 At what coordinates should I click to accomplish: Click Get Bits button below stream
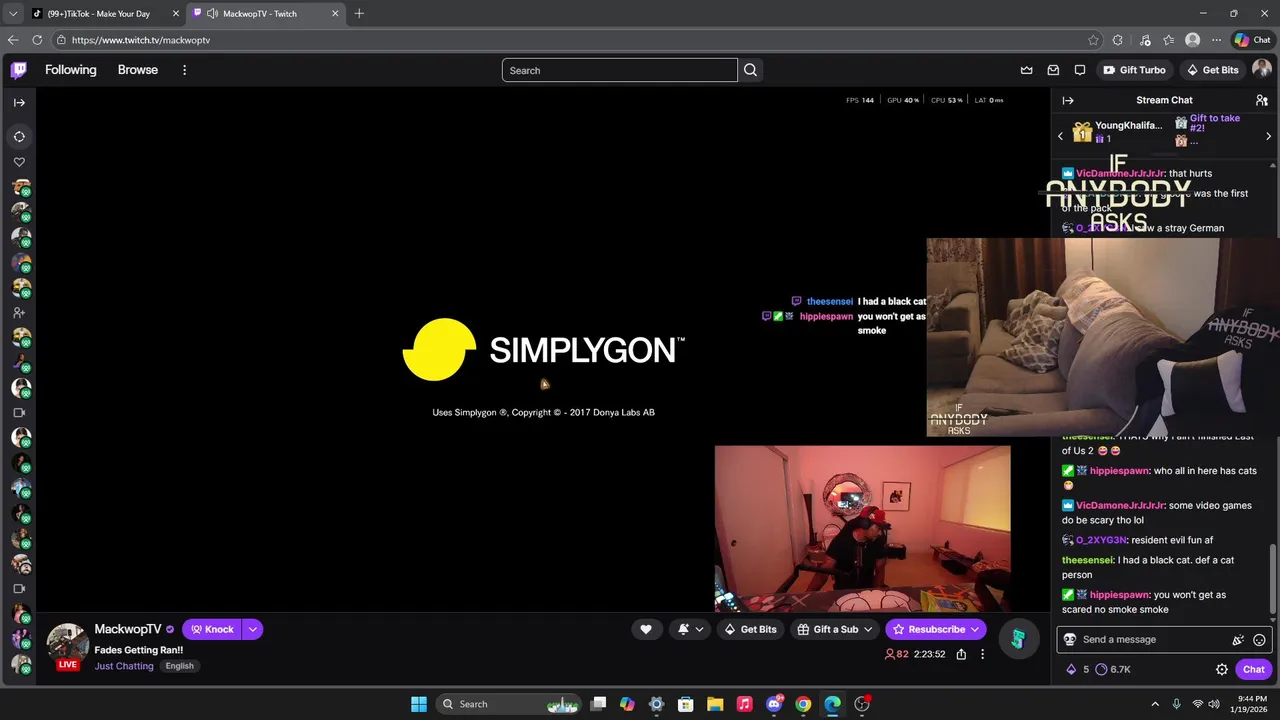tap(750, 629)
